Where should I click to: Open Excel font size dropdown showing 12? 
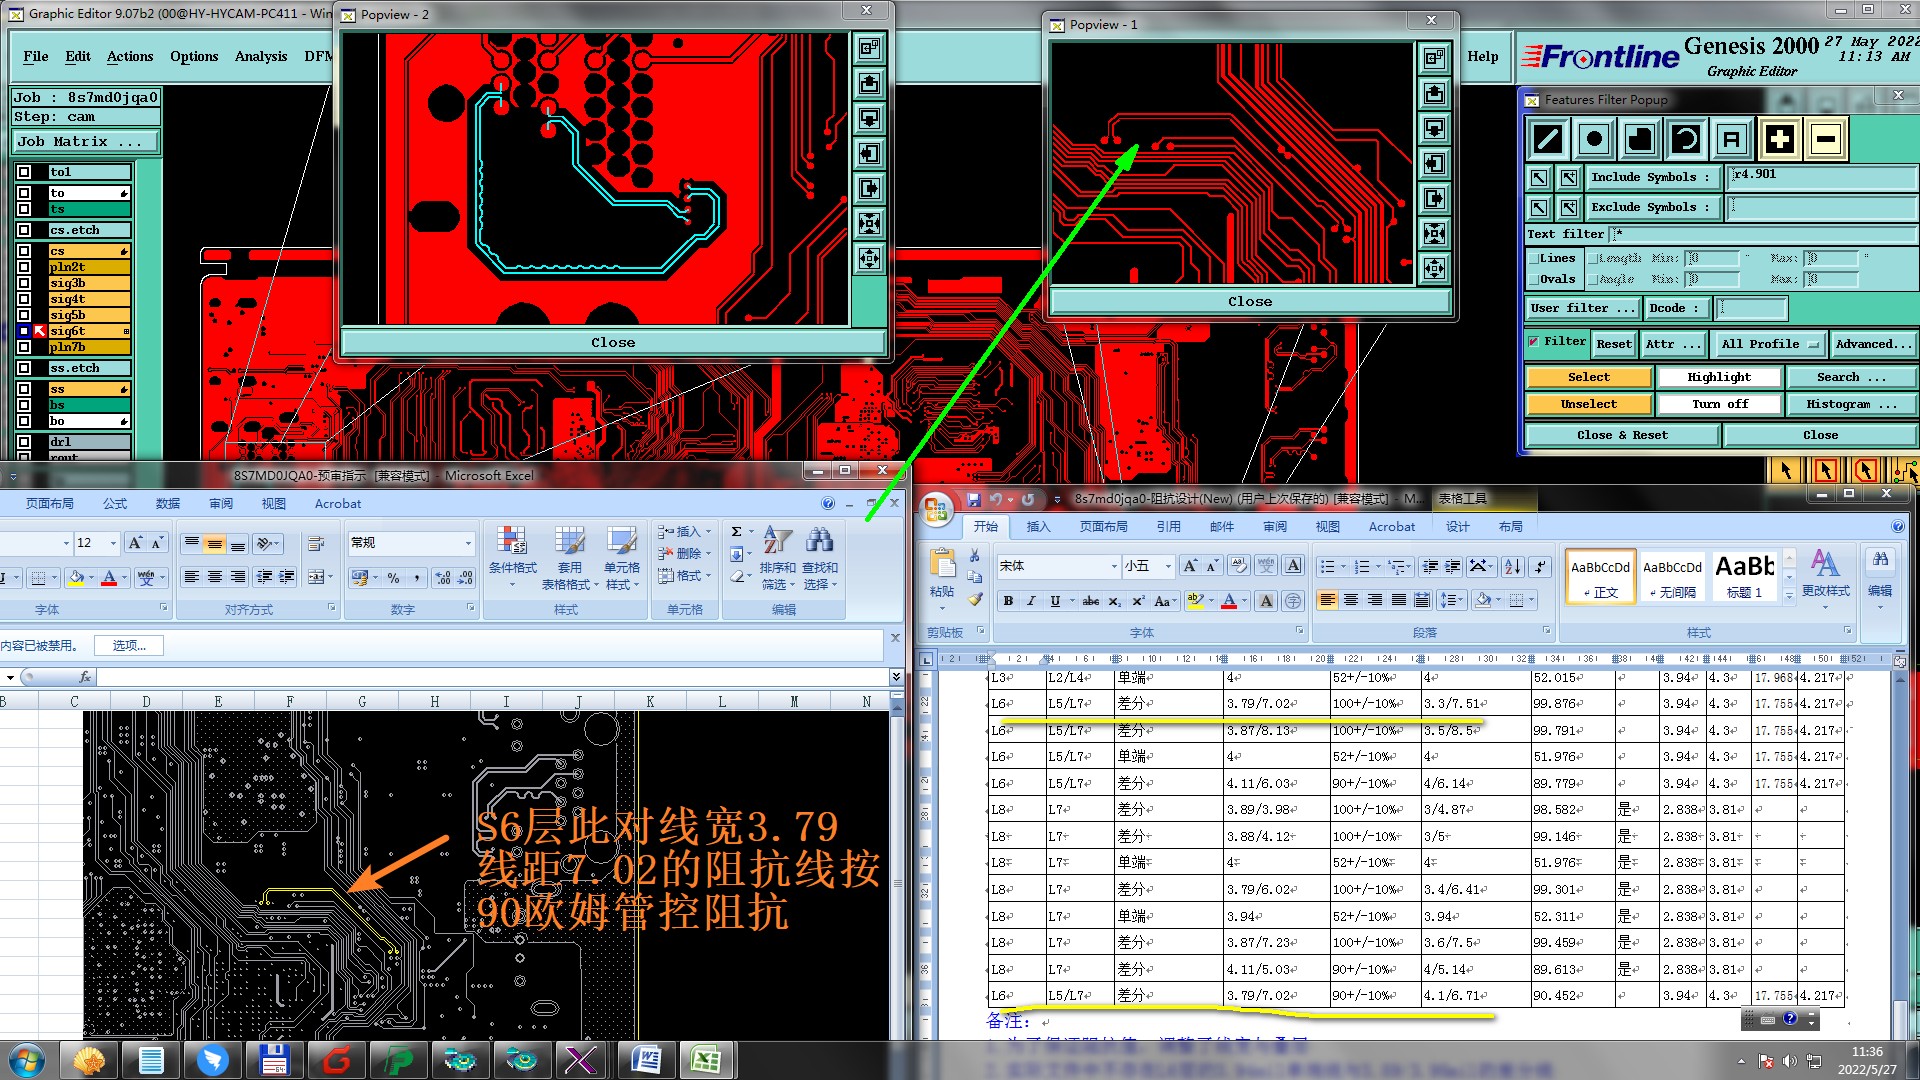112,543
